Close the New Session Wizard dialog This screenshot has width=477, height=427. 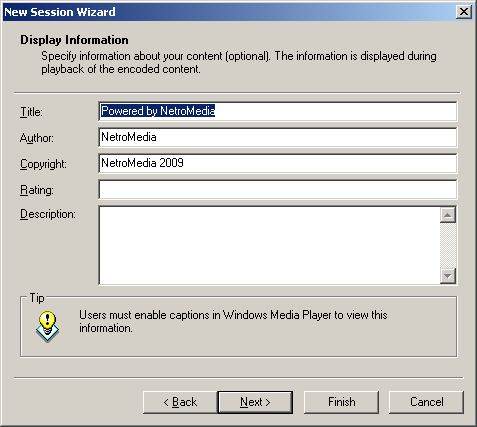click(x=464, y=12)
